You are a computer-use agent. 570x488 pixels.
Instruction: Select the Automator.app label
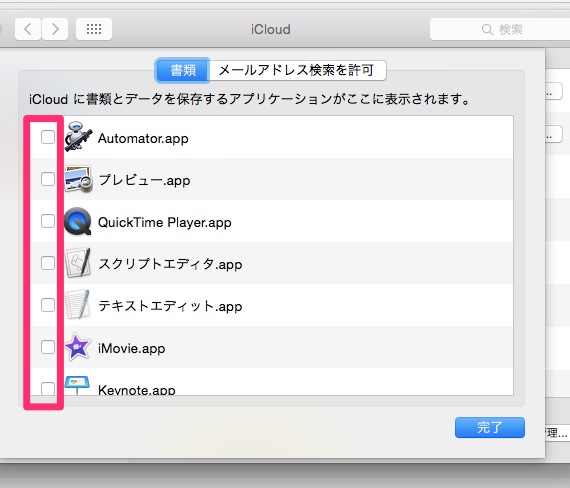pos(143,139)
